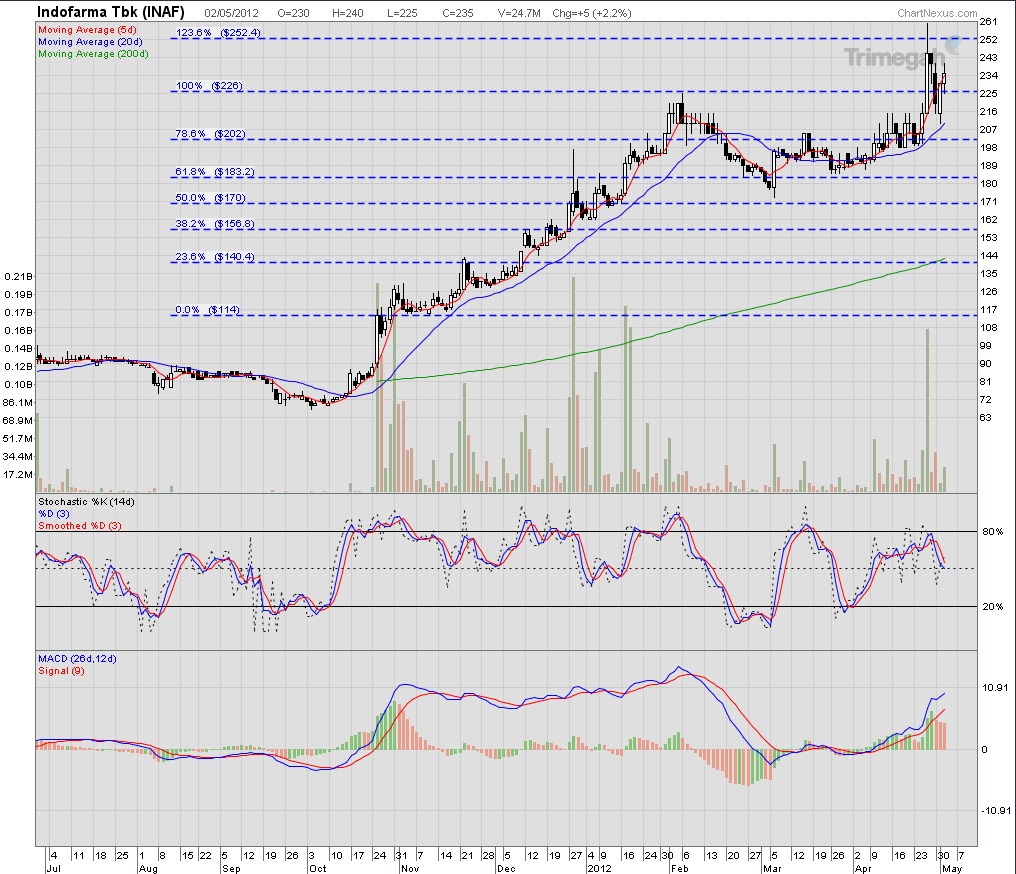The width and height of the screenshot is (1016, 874).
Task: Select the Smoothed %D (3) label
Action: point(80,525)
